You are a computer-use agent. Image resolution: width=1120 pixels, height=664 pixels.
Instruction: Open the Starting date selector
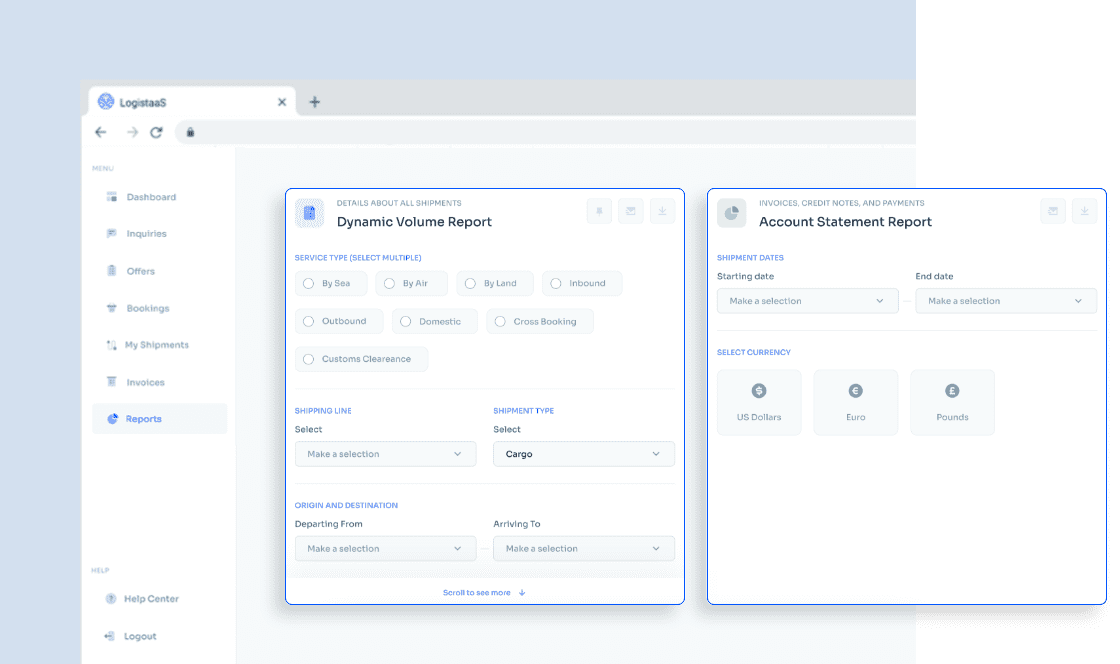click(x=807, y=301)
